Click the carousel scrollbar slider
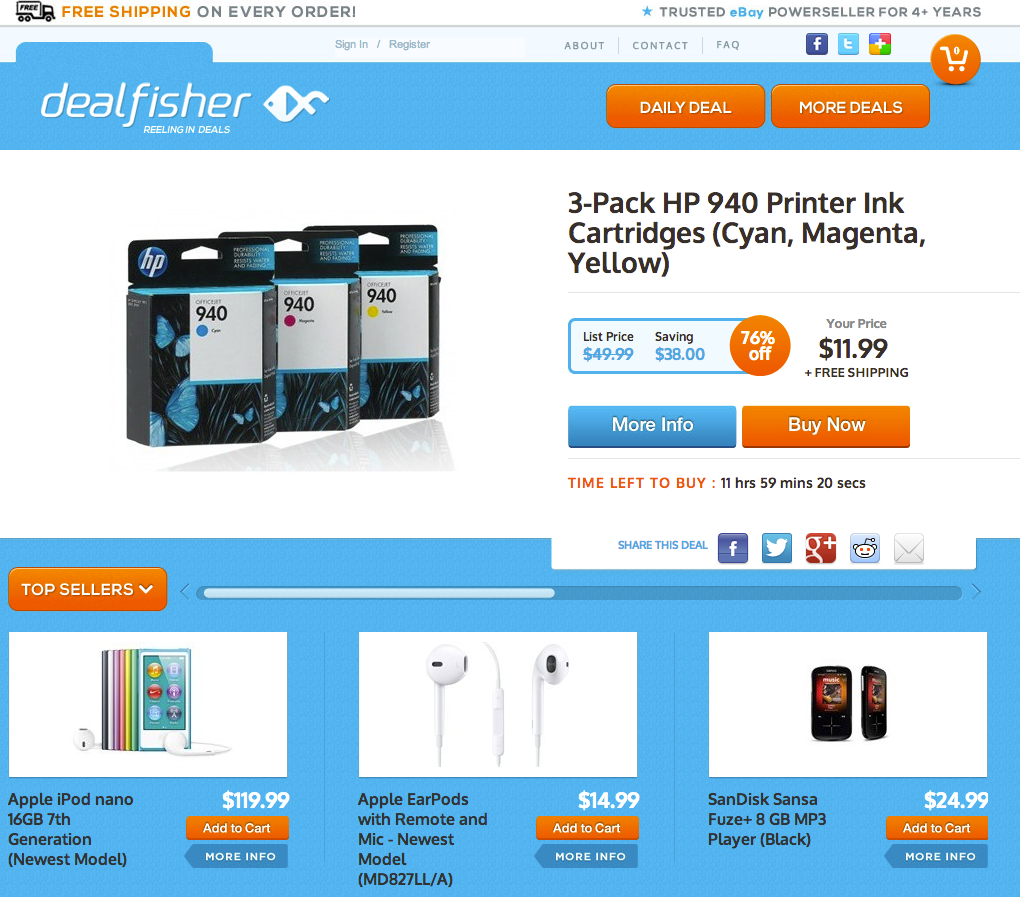The image size is (1020, 897). [x=379, y=593]
